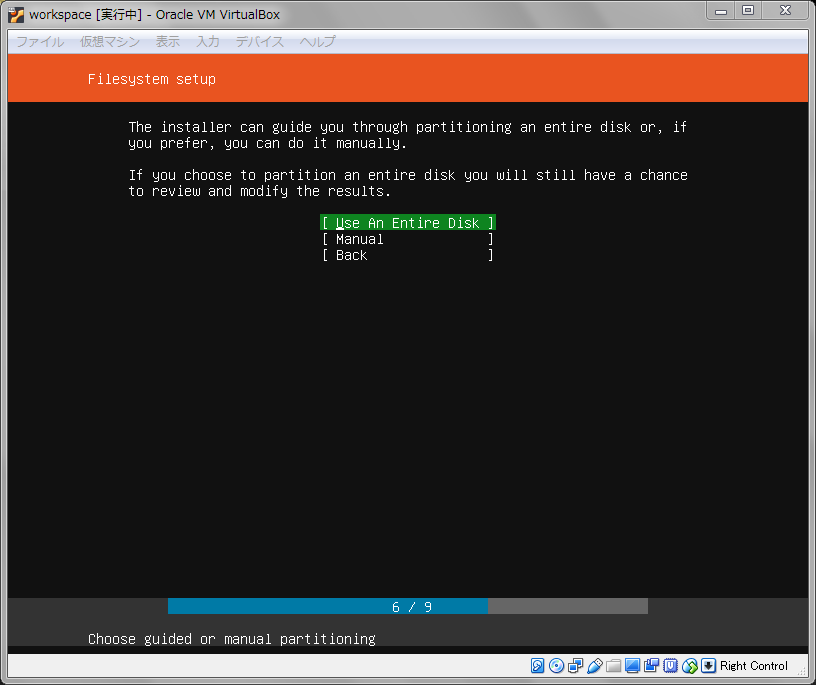Open the ヘルプ menu

click(317, 42)
